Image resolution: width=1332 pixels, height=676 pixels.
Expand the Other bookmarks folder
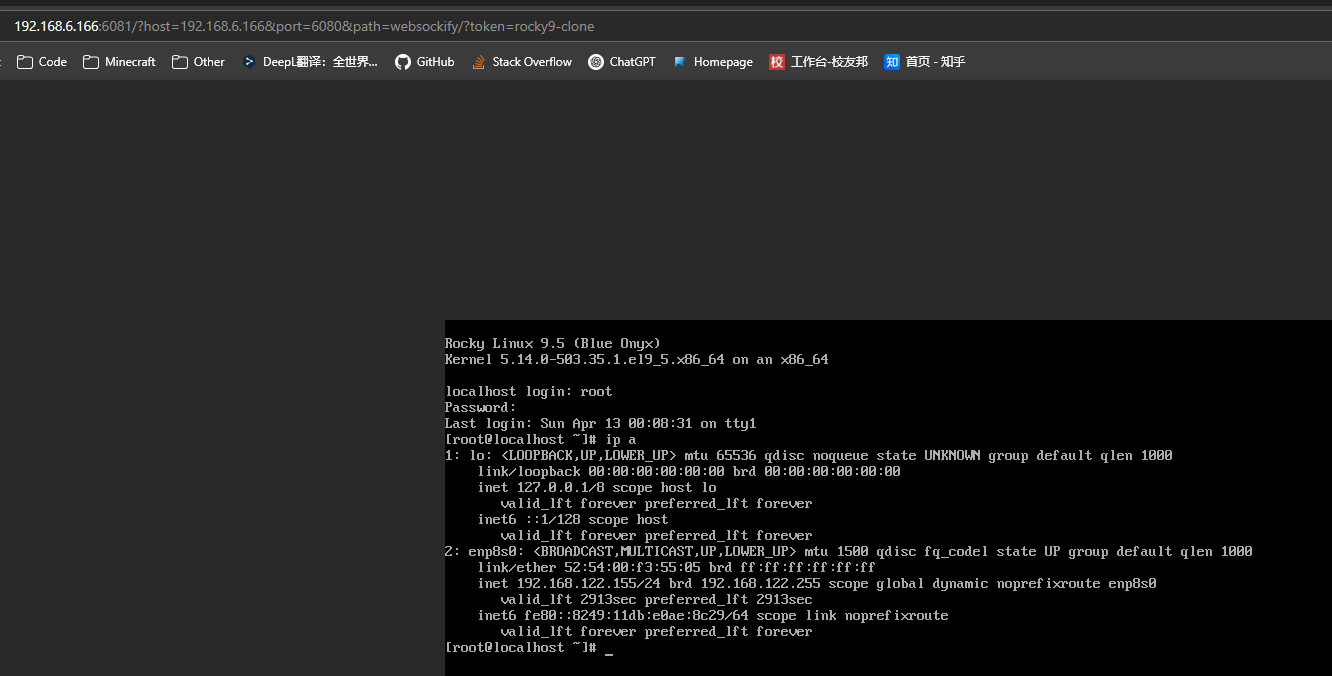click(198, 62)
